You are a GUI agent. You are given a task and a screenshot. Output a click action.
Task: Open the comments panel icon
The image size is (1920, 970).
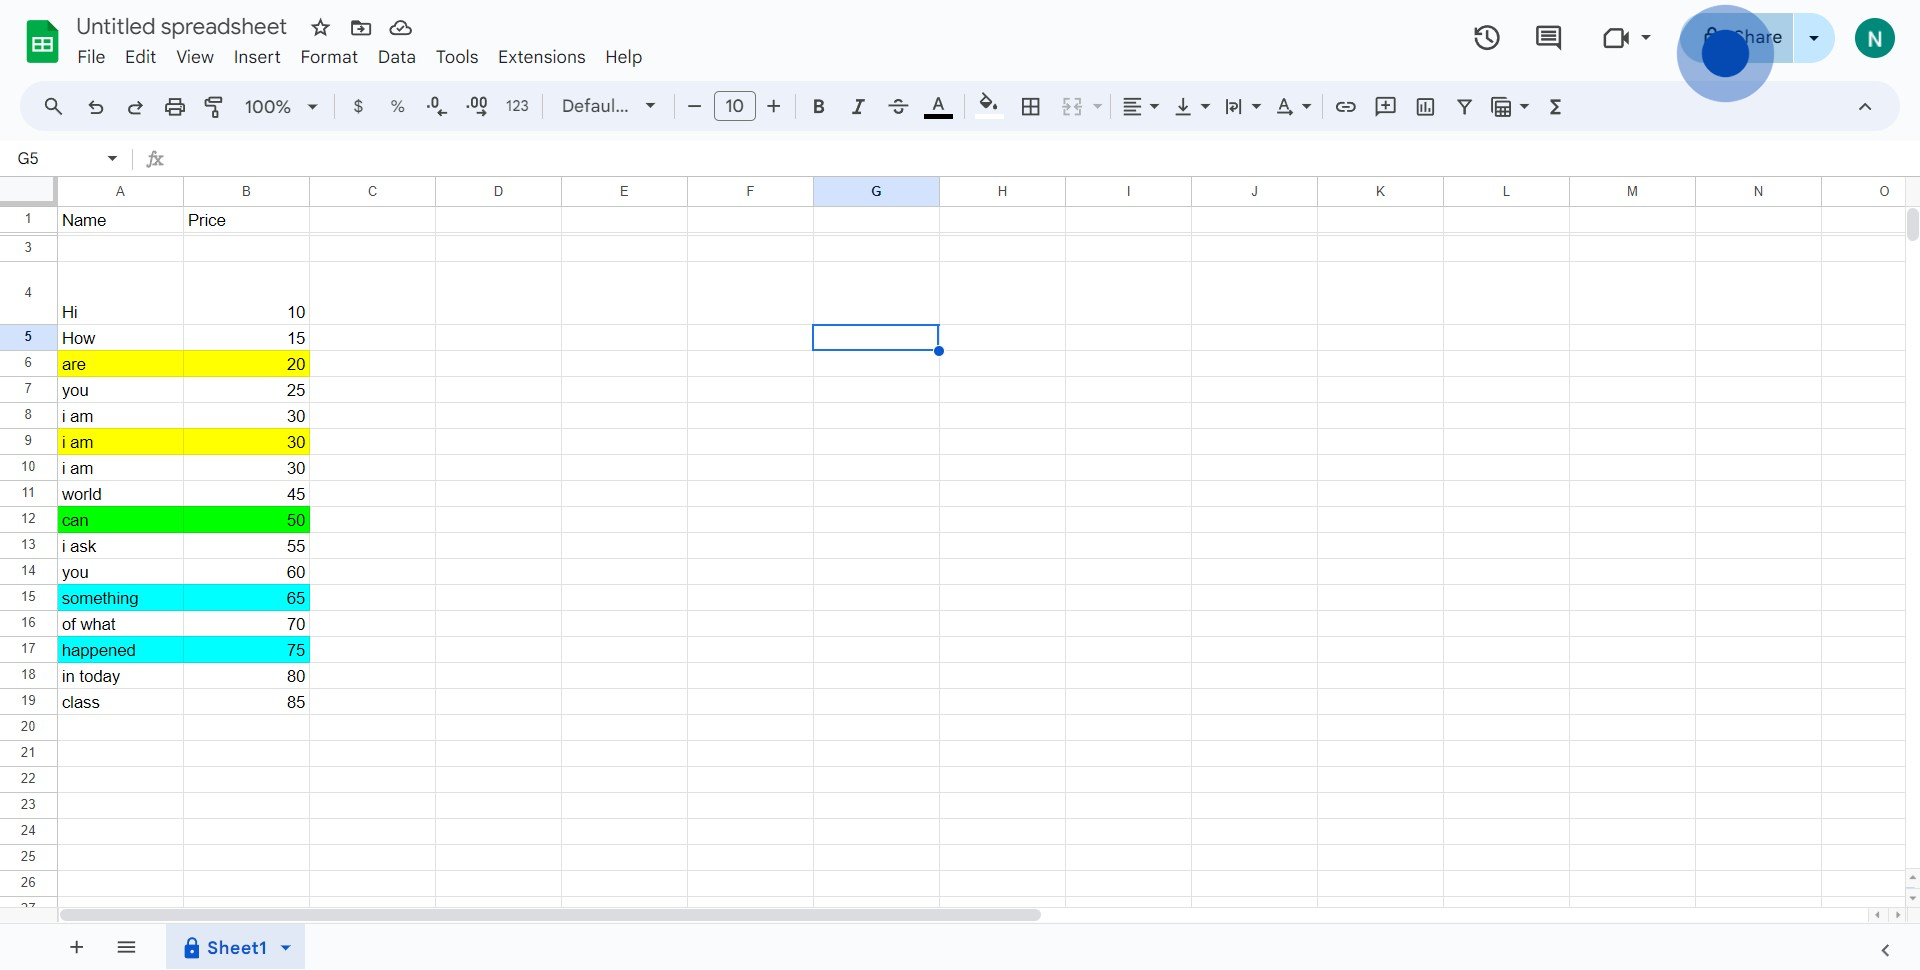1548,38
